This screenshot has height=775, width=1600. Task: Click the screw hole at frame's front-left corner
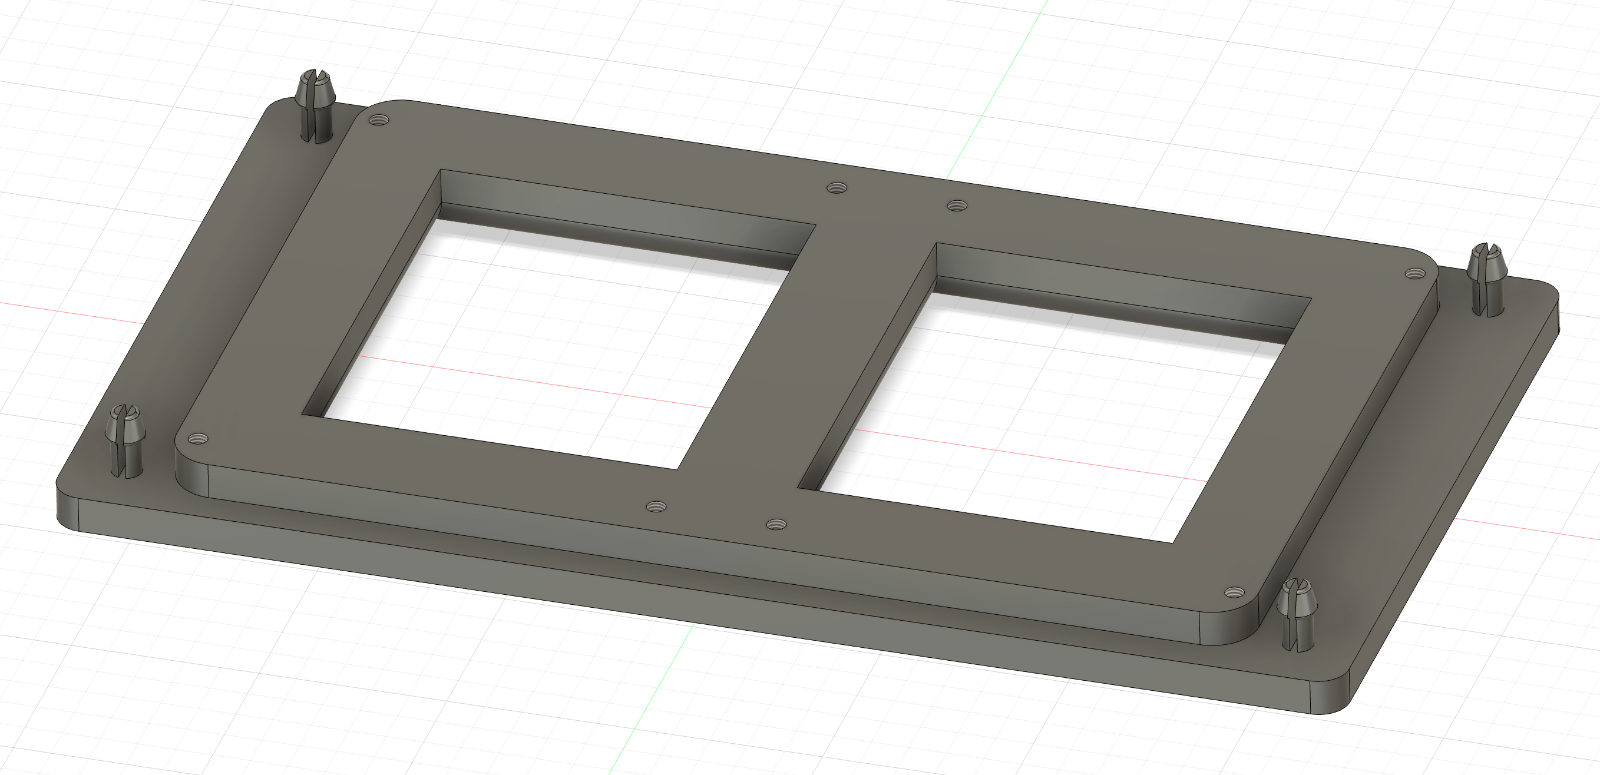pyautogui.click(x=197, y=438)
